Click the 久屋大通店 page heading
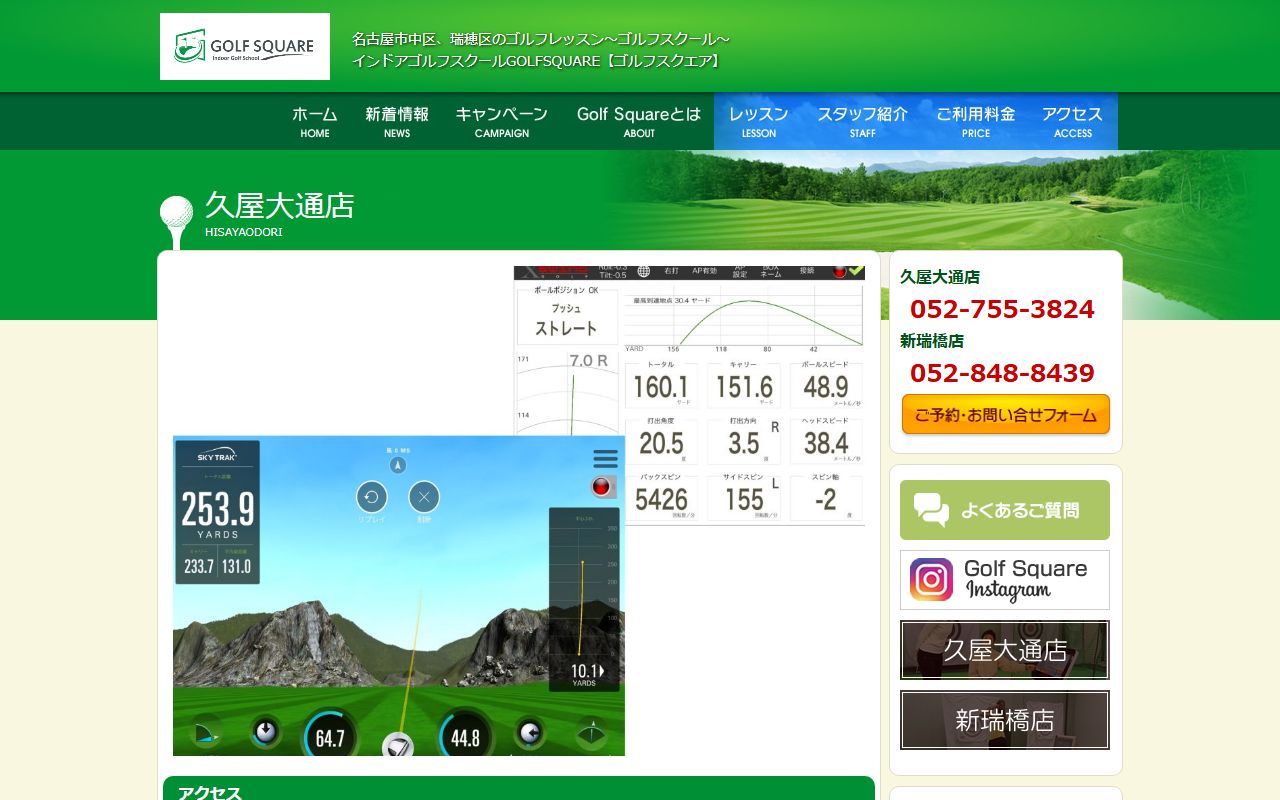 point(279,206)
